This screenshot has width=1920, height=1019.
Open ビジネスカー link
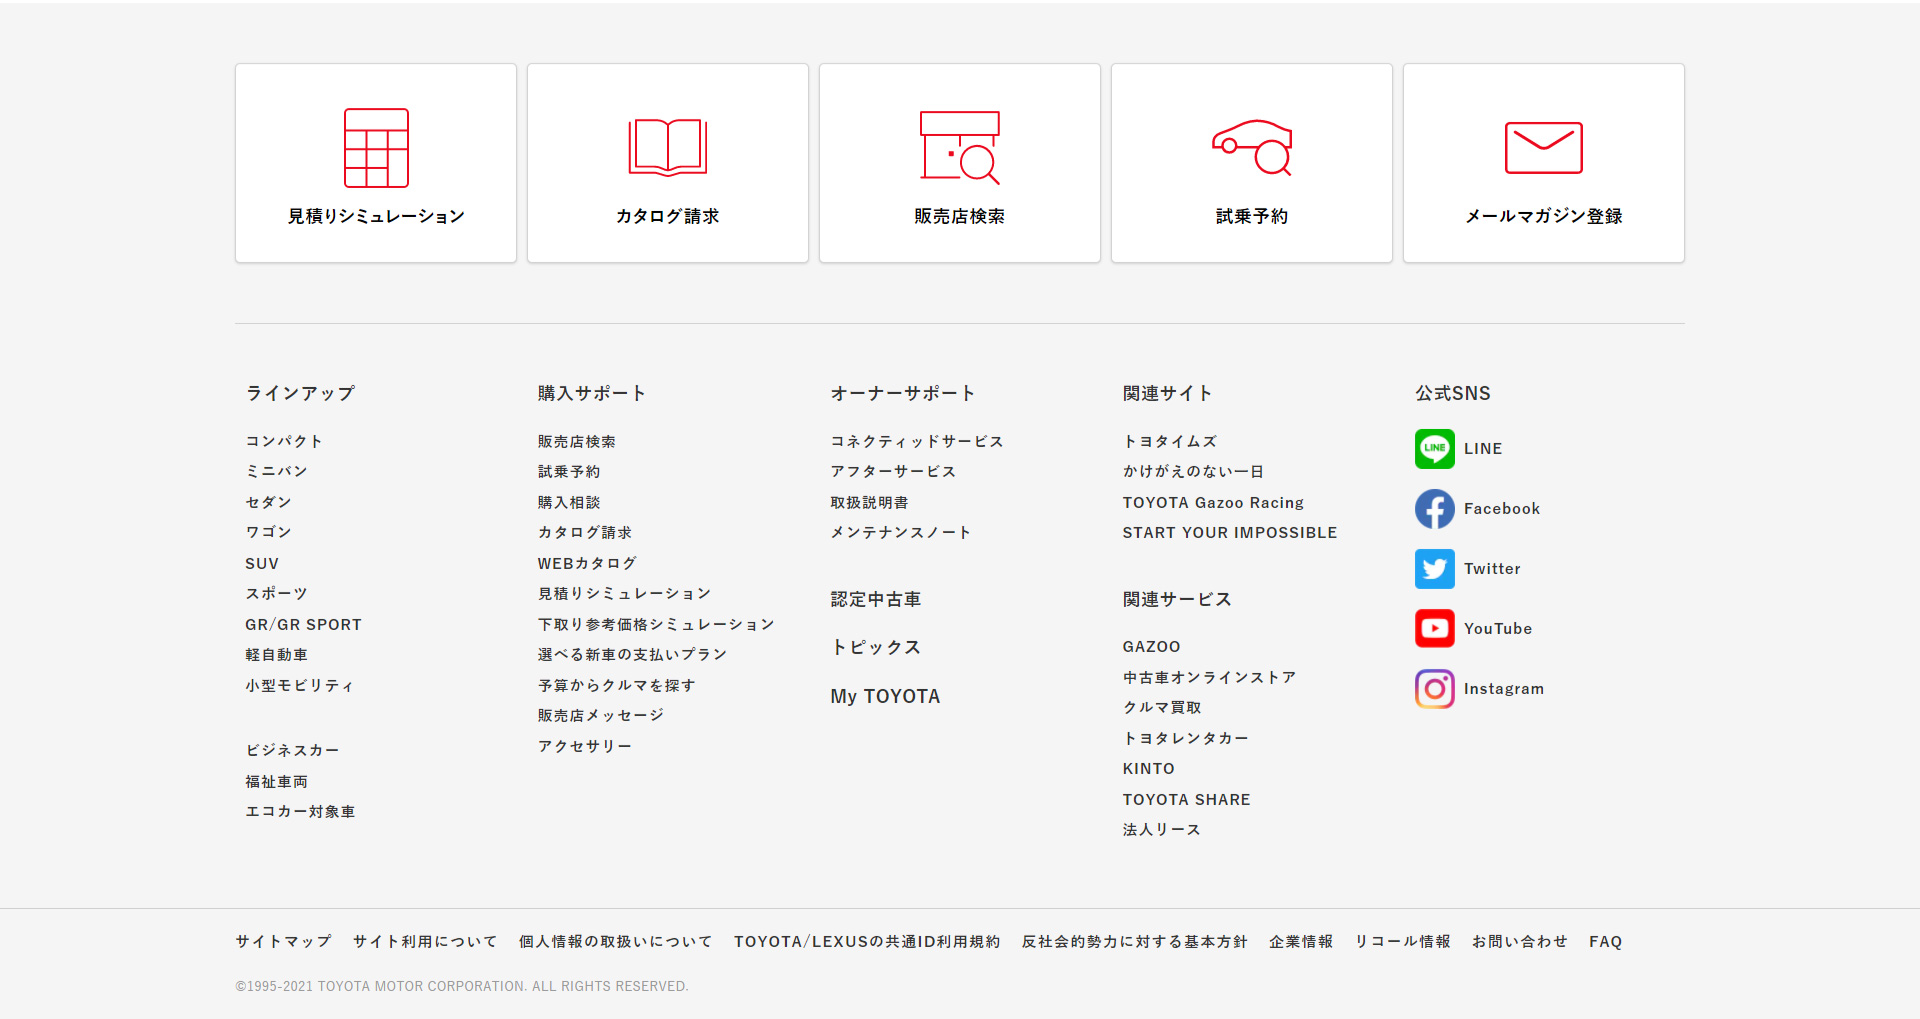point(293,750)
